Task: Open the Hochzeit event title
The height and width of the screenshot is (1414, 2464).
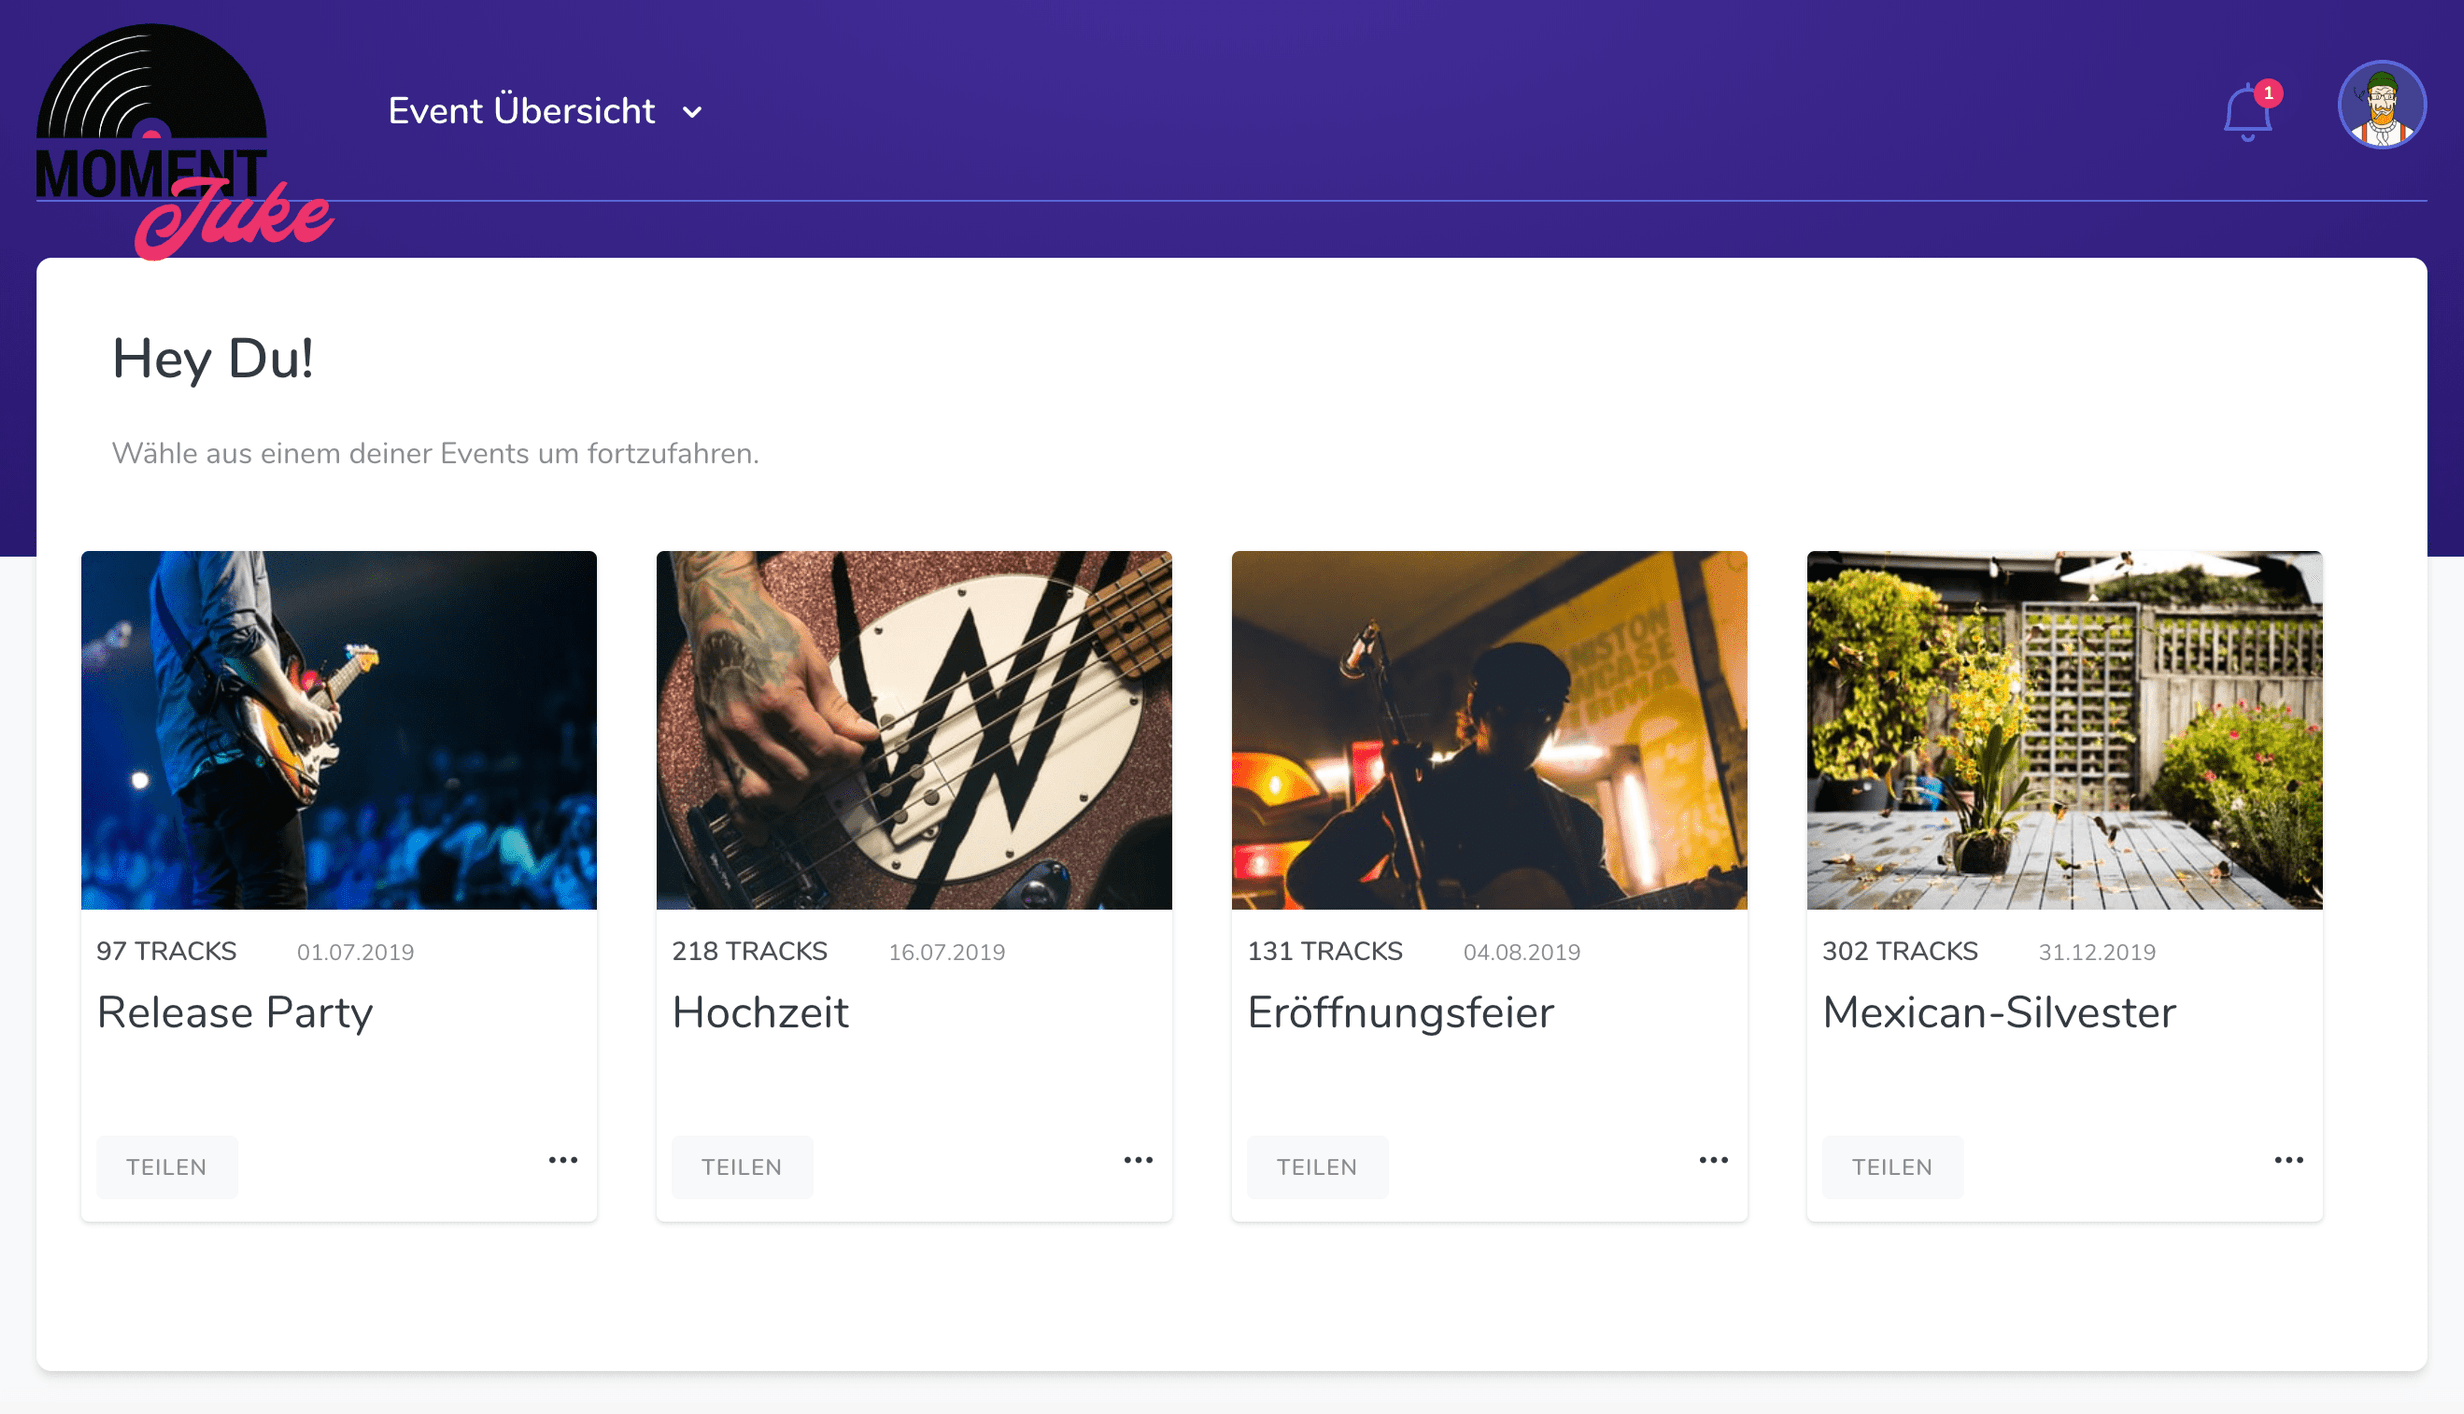Action: point(760,1012)
